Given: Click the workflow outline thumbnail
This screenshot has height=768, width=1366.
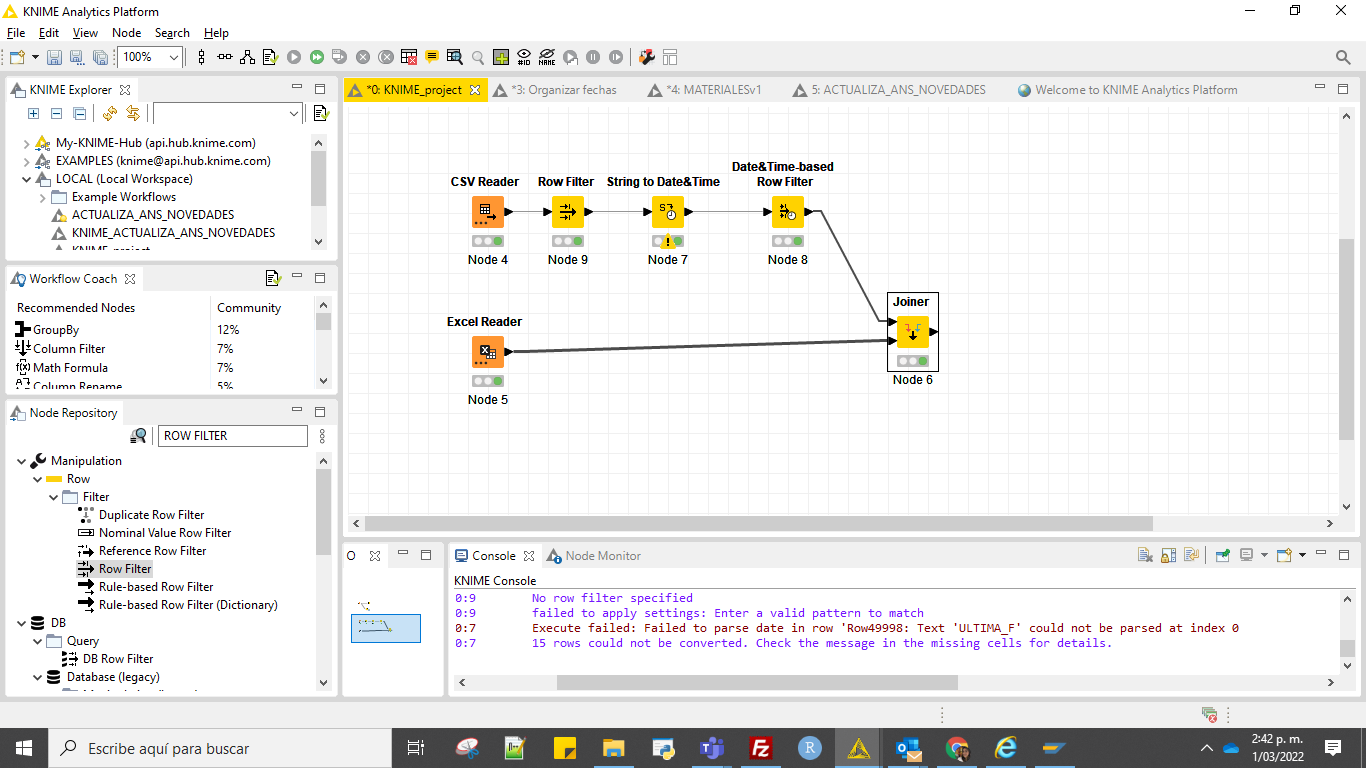Looking at the screenshot, I should click(385, 627).
